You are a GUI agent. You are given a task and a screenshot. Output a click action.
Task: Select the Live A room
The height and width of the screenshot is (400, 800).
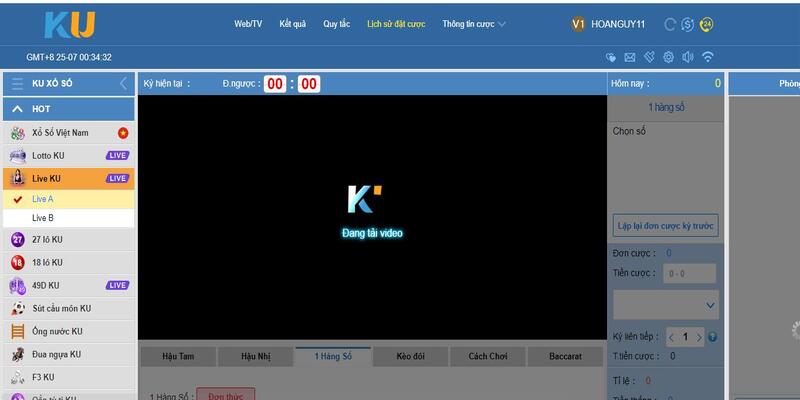[x=69, y=199]
